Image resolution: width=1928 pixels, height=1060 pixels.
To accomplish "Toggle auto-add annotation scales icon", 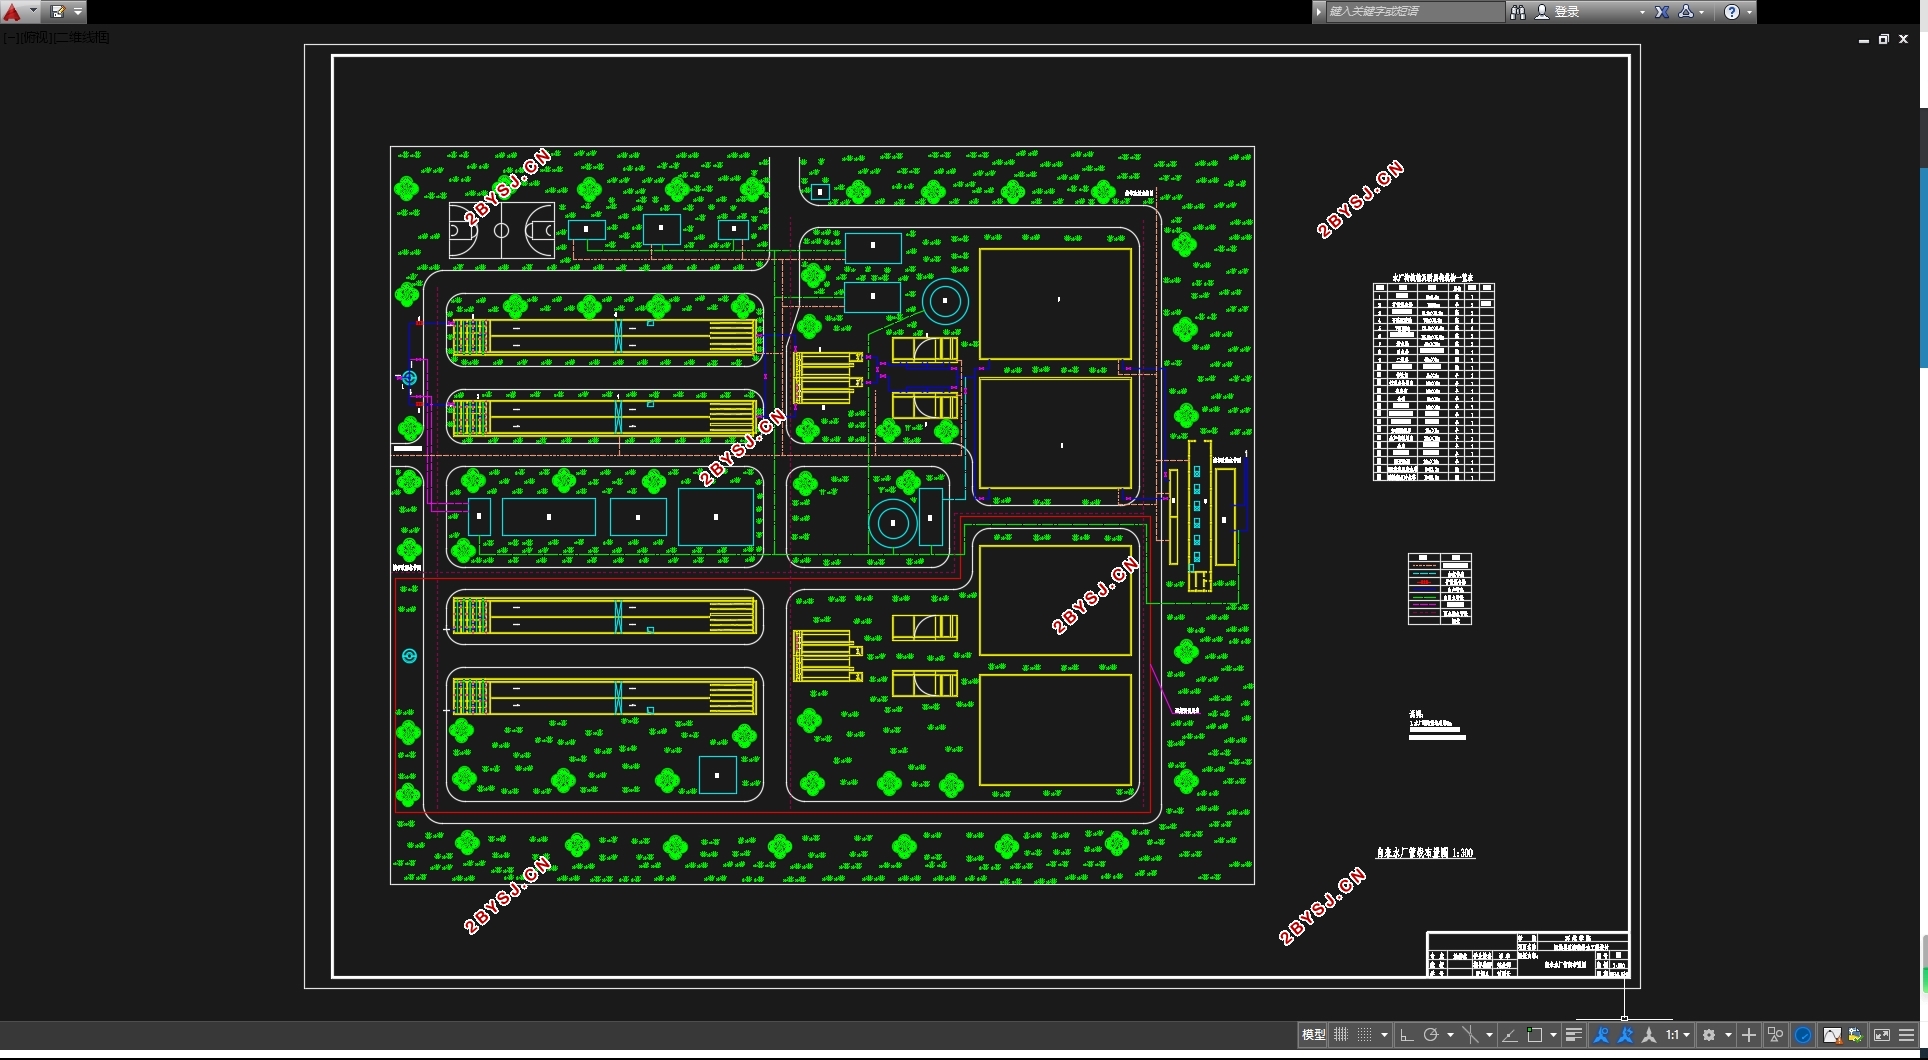I will pos(1625,1035).
